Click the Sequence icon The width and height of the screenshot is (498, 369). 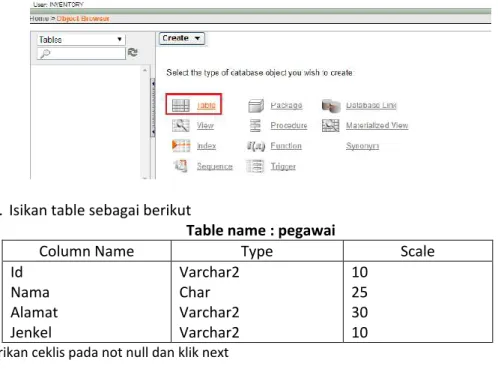click(180, 166)
